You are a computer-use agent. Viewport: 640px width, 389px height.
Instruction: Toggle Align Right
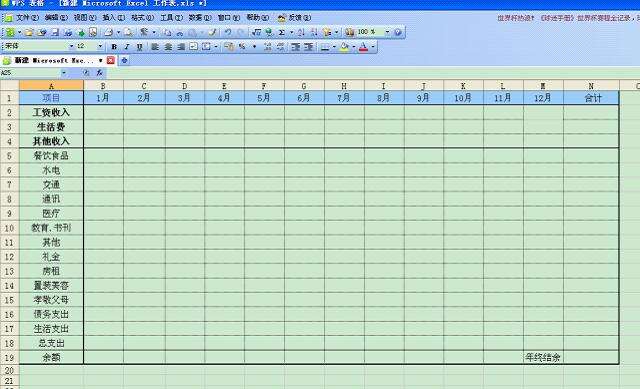[x=181, y=47]
